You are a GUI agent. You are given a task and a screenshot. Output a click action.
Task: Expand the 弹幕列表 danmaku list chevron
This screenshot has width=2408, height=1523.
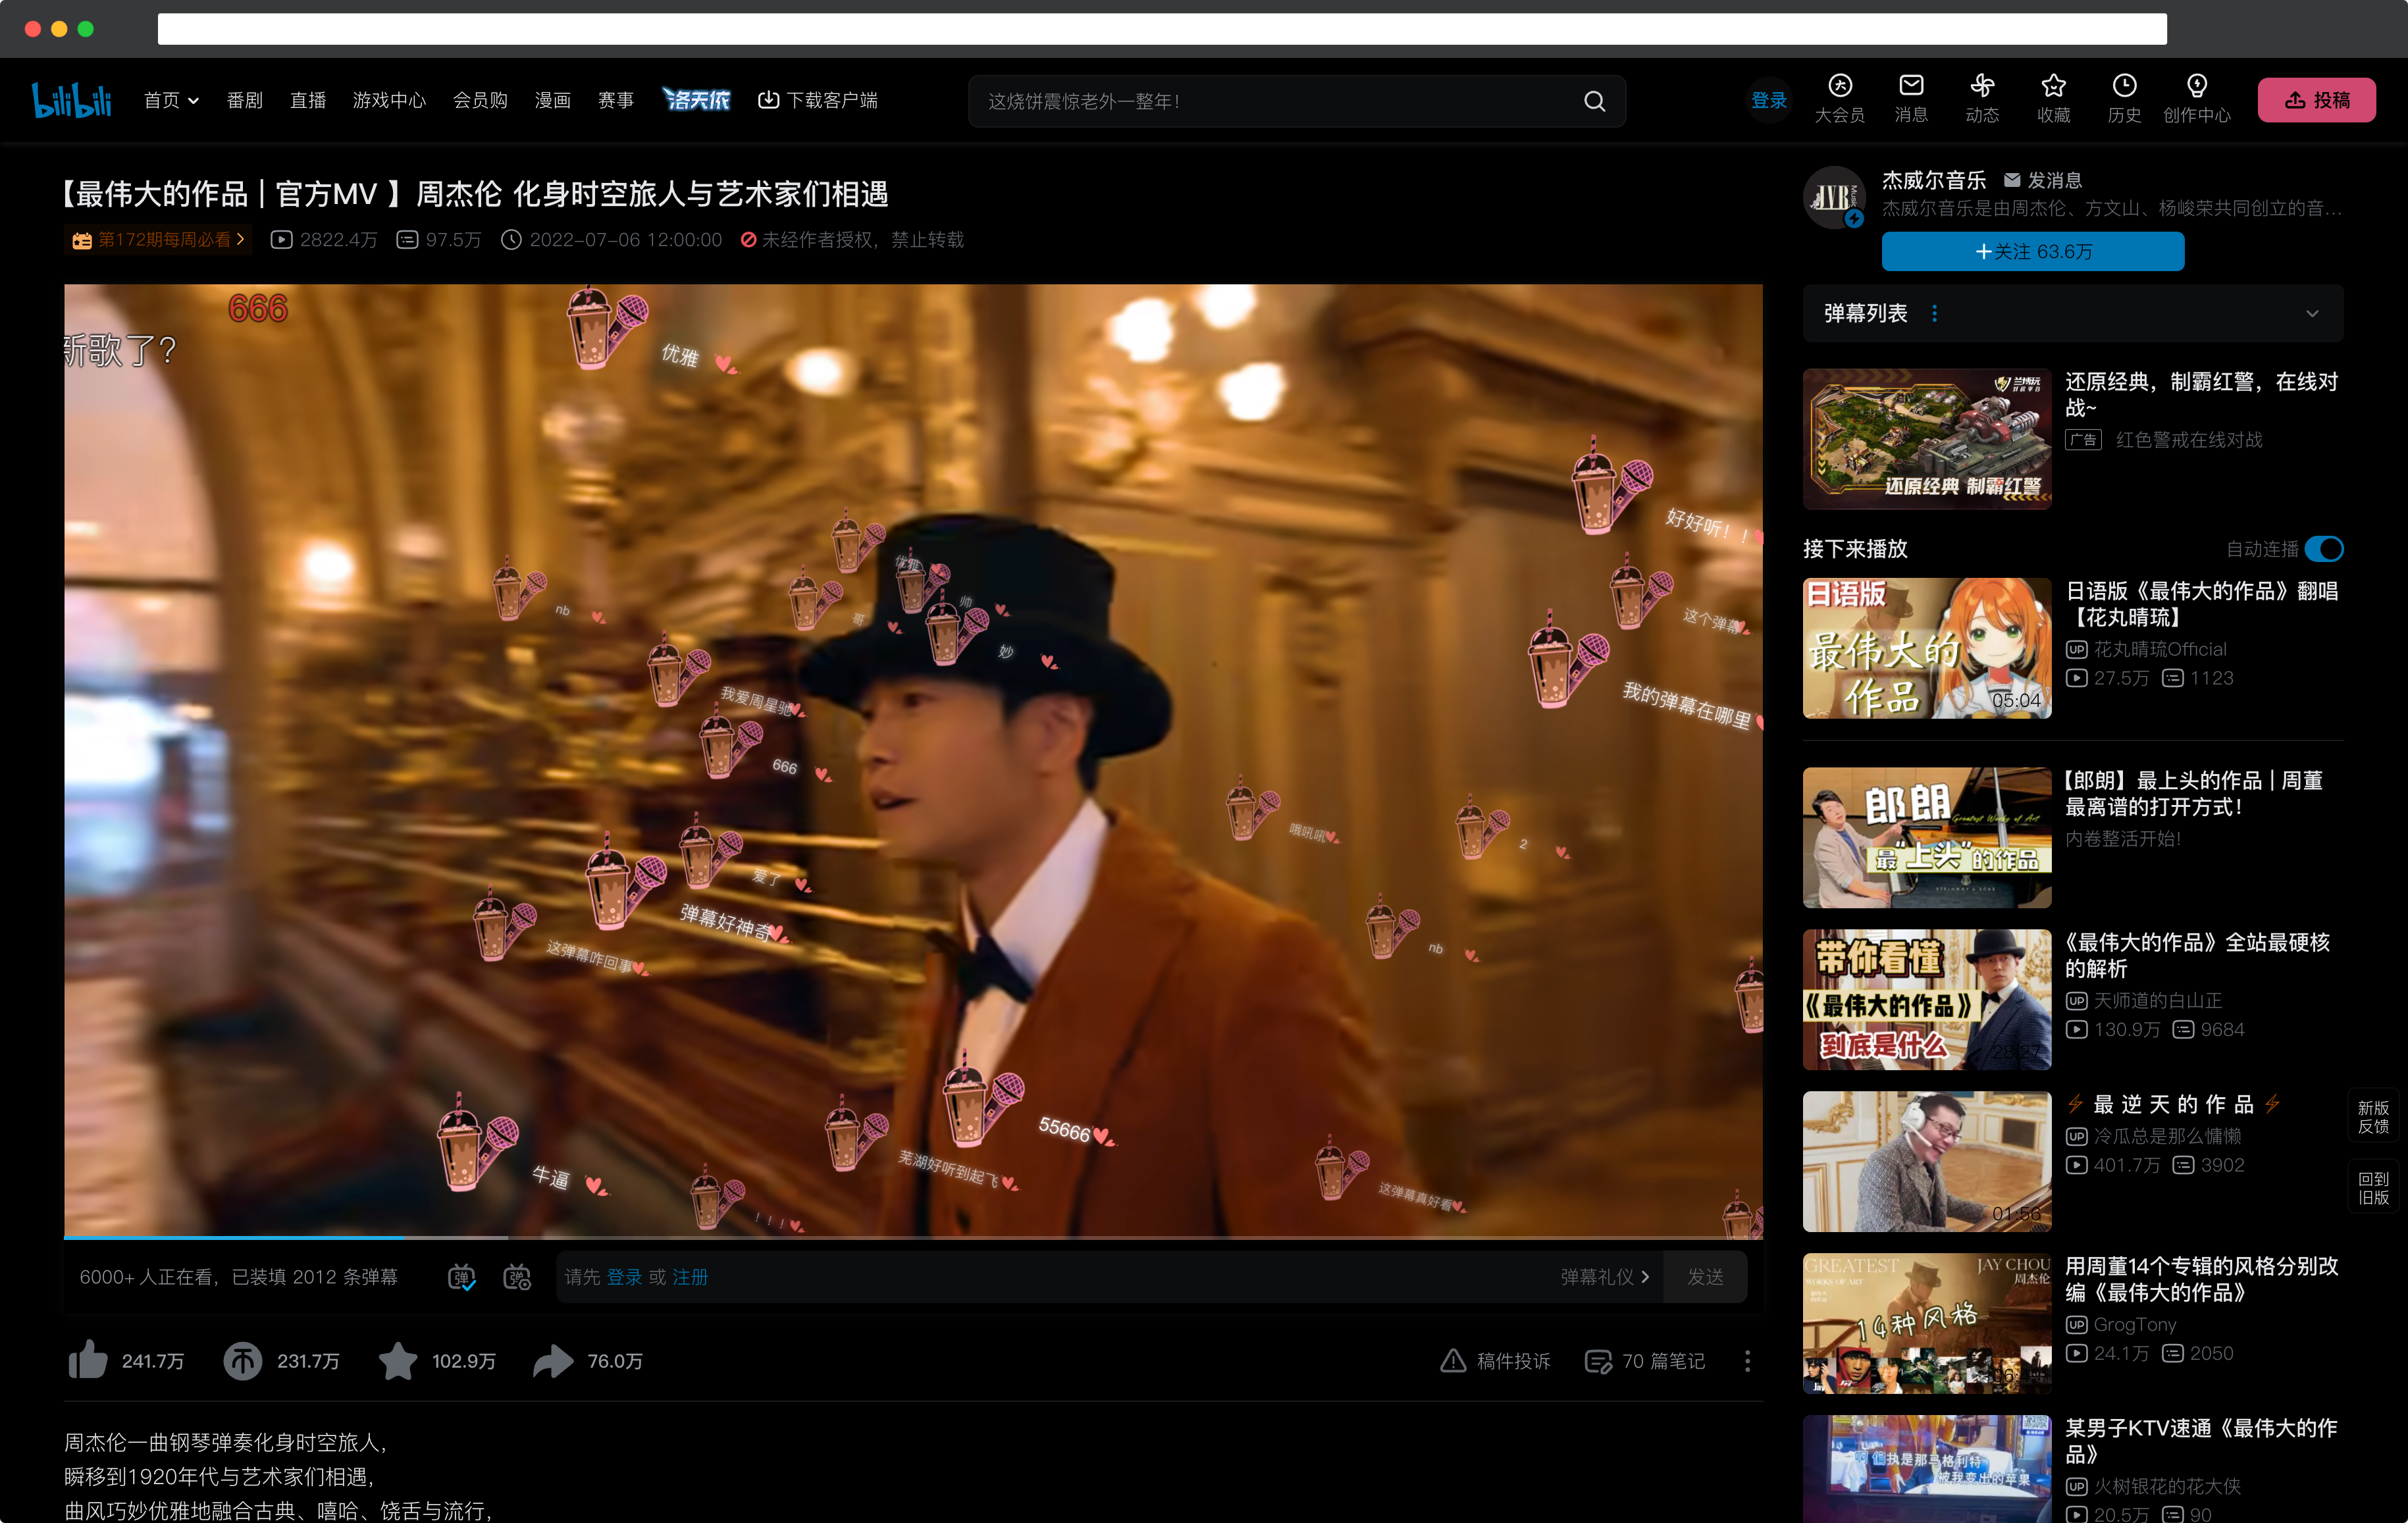[2312, 313]
